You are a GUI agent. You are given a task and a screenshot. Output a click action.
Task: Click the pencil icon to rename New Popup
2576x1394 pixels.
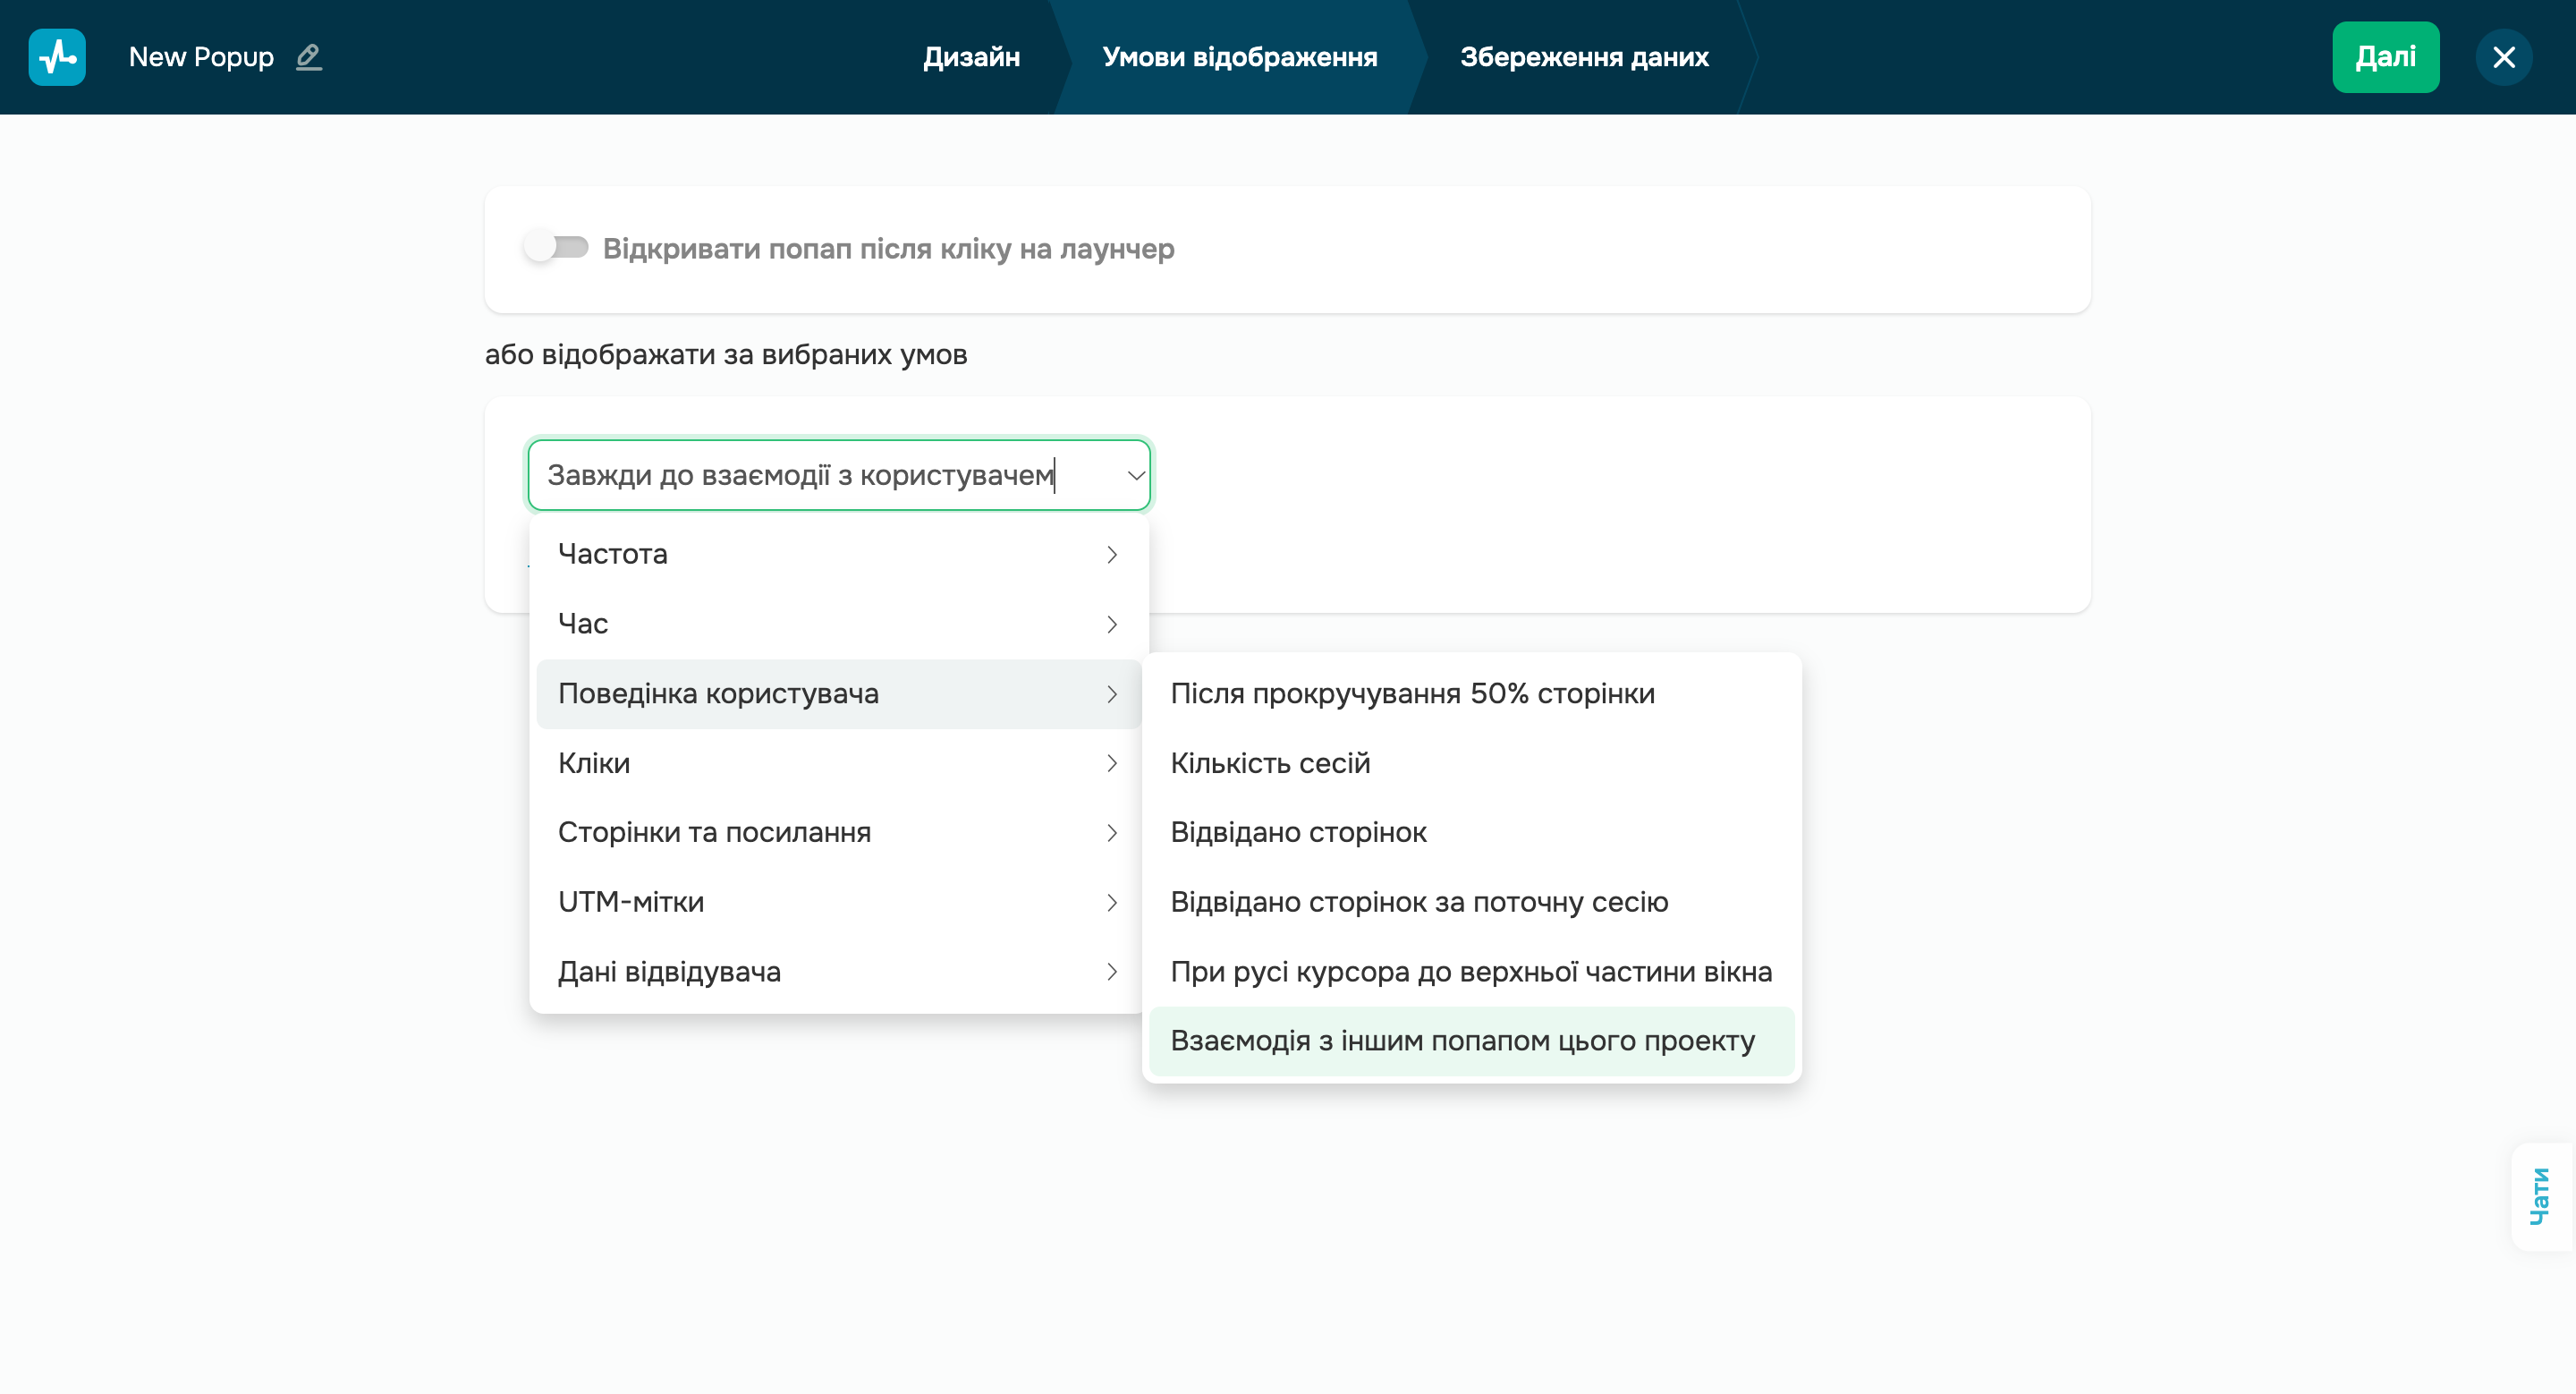coord(308,57)
